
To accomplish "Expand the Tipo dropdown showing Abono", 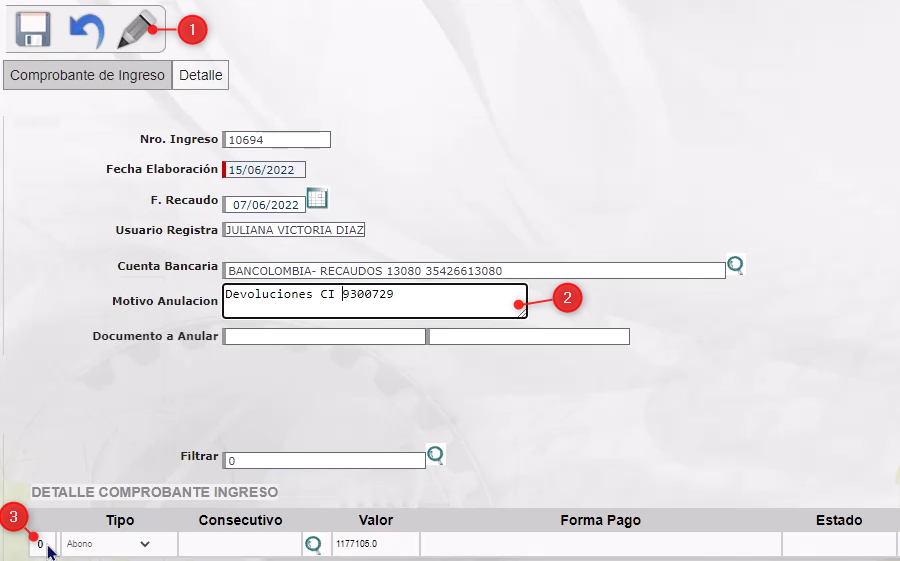I will [108, 544].
